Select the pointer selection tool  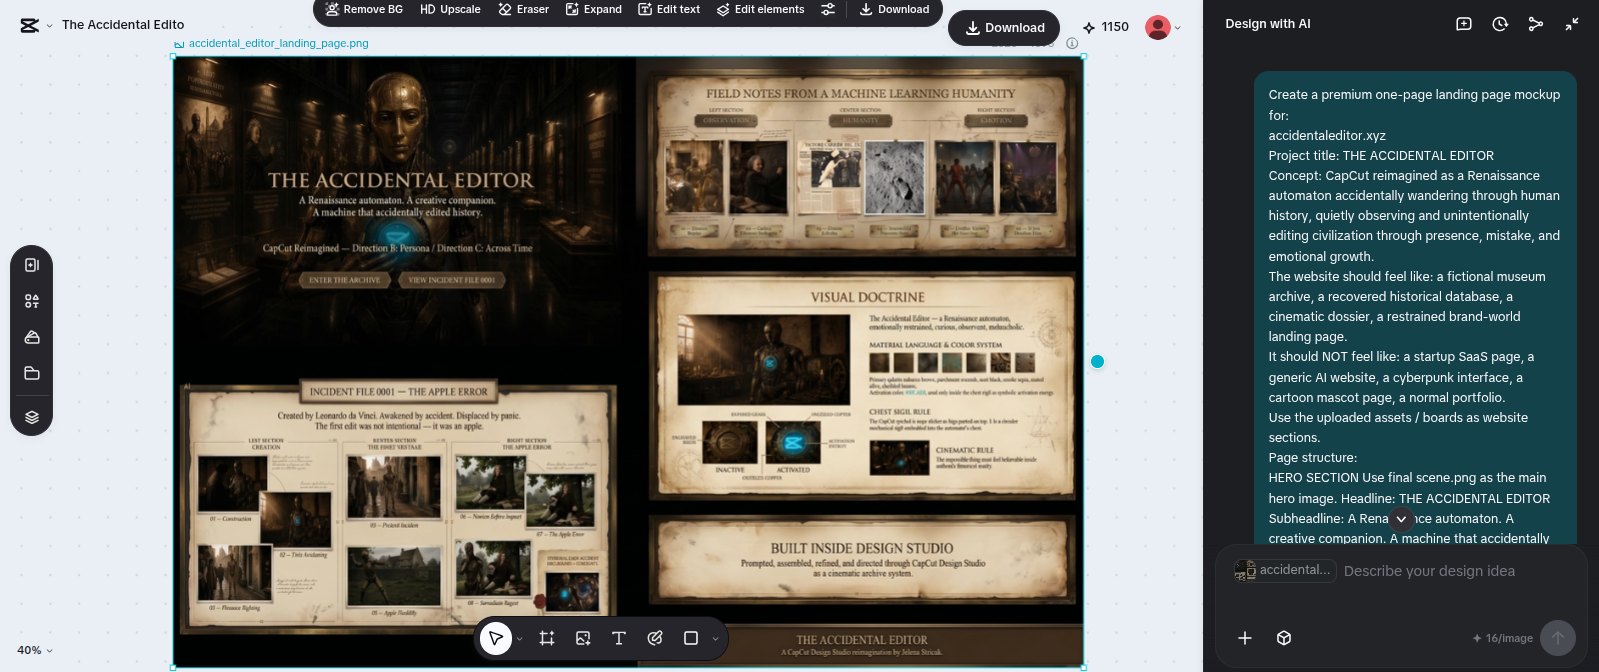(496, 638)
